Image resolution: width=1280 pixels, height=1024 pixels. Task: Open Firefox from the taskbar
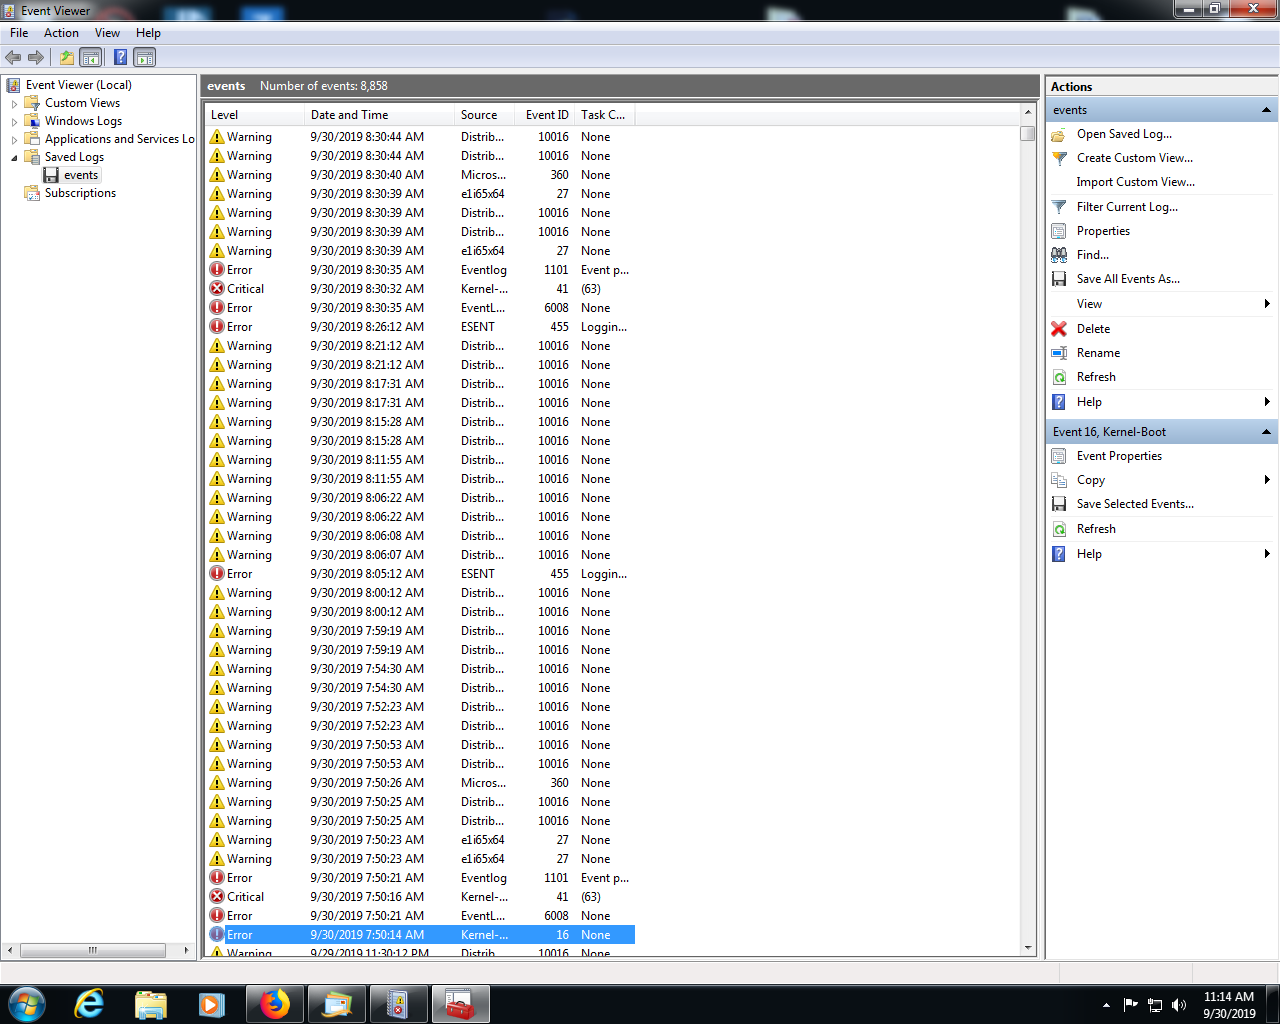[274, 1004]
